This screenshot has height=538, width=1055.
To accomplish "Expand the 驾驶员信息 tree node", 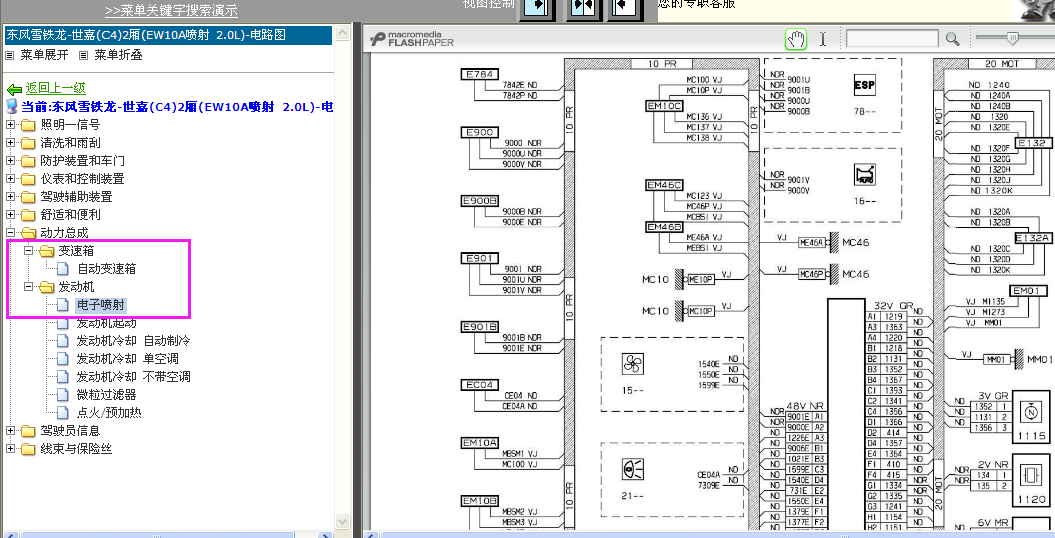I will 11,430.
